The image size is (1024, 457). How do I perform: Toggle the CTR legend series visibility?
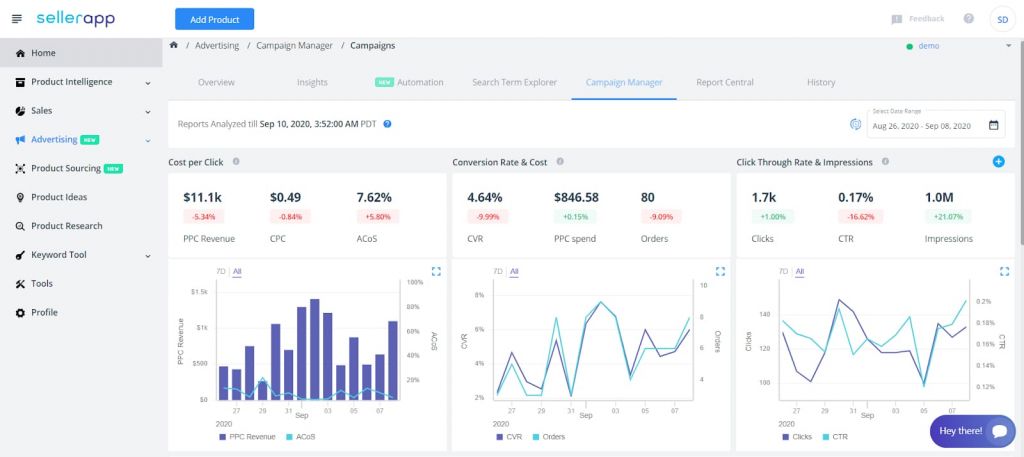(836, 437)
